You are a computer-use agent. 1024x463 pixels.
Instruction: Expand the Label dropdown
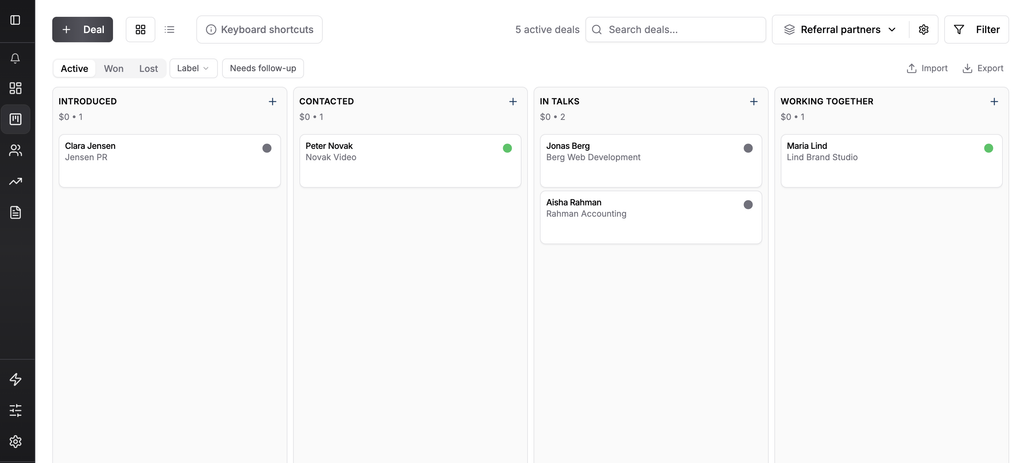(193, 68)
